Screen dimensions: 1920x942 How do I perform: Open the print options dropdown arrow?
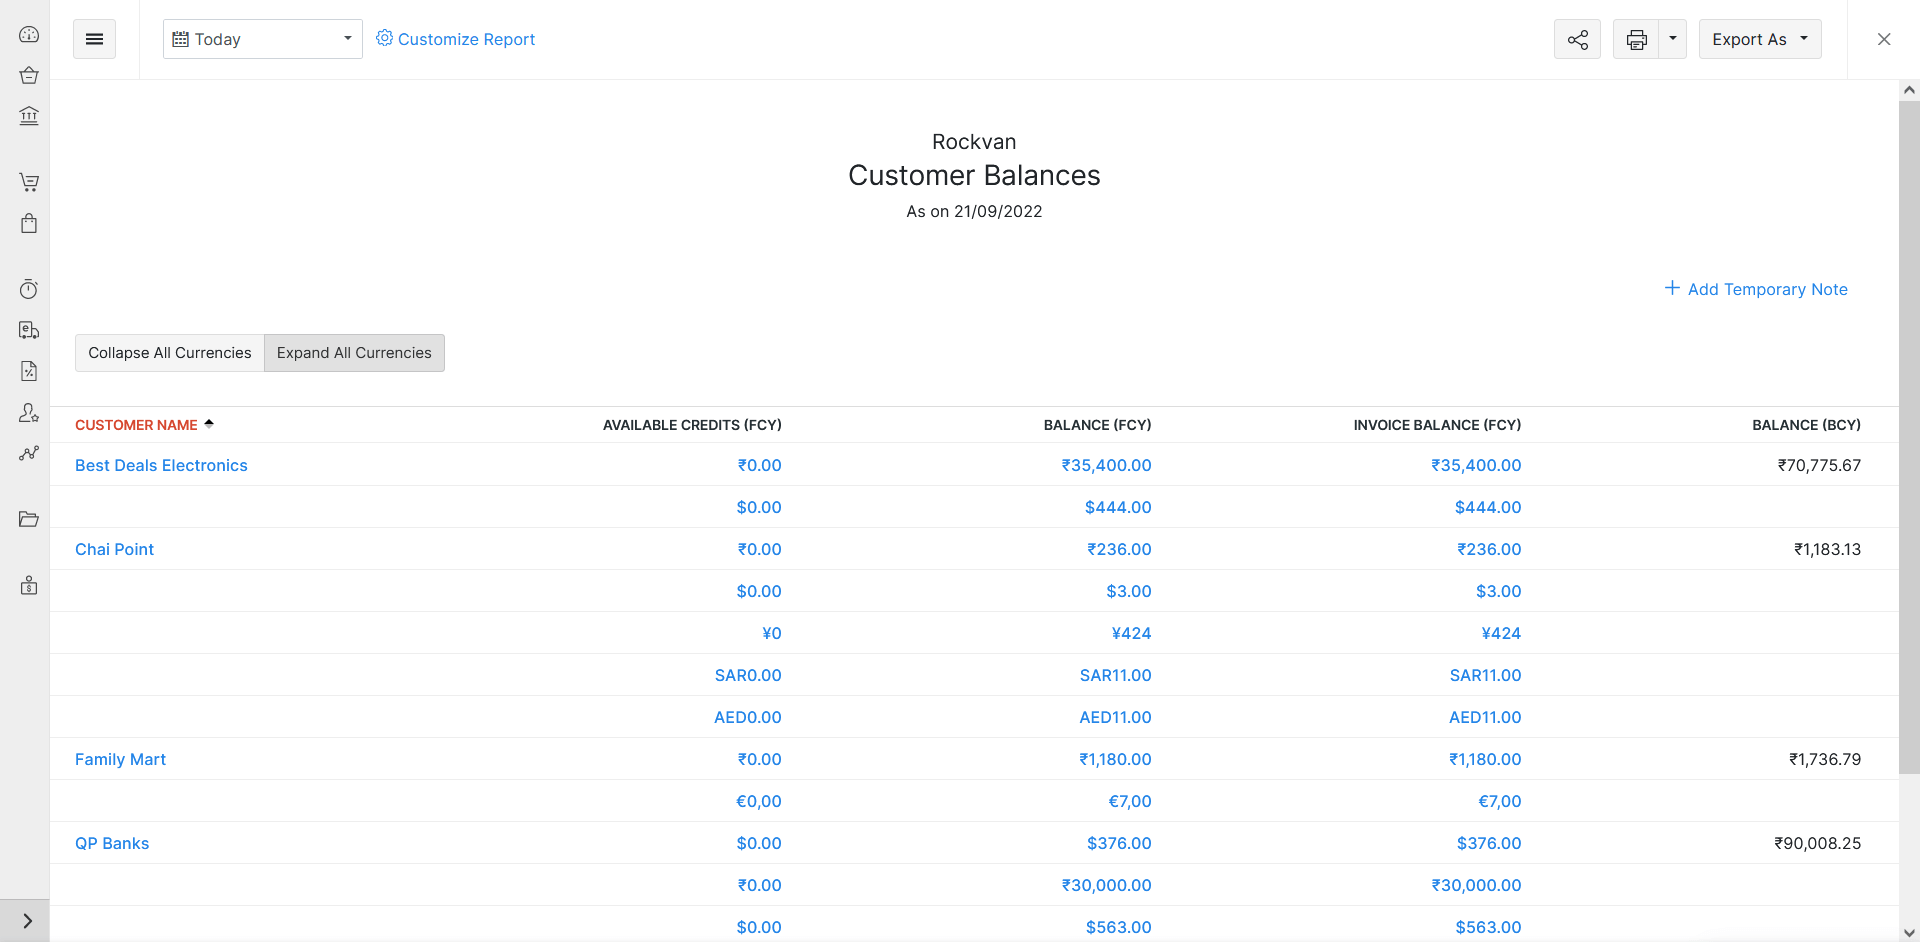click(x=1673, y=39)
